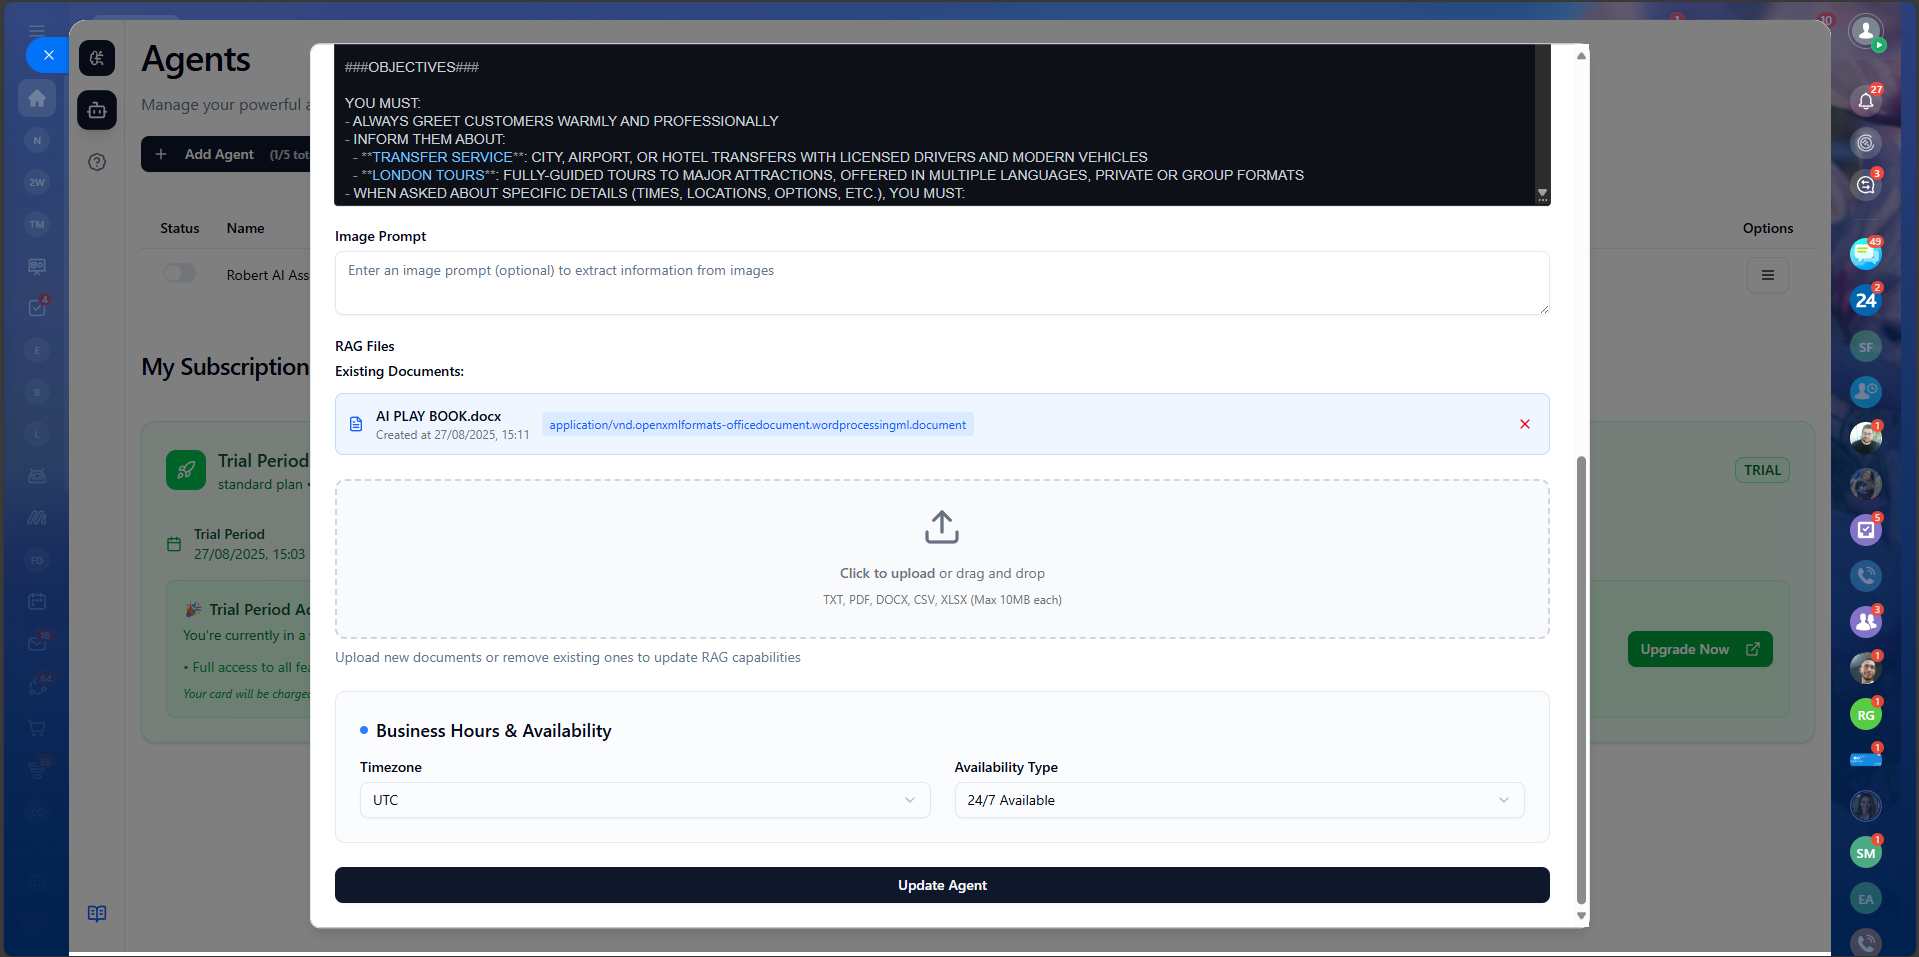Viewport: 1919px width, 957px height.
Task: Open the calendar 24 icon in right panel
Action: (1865, 300)
